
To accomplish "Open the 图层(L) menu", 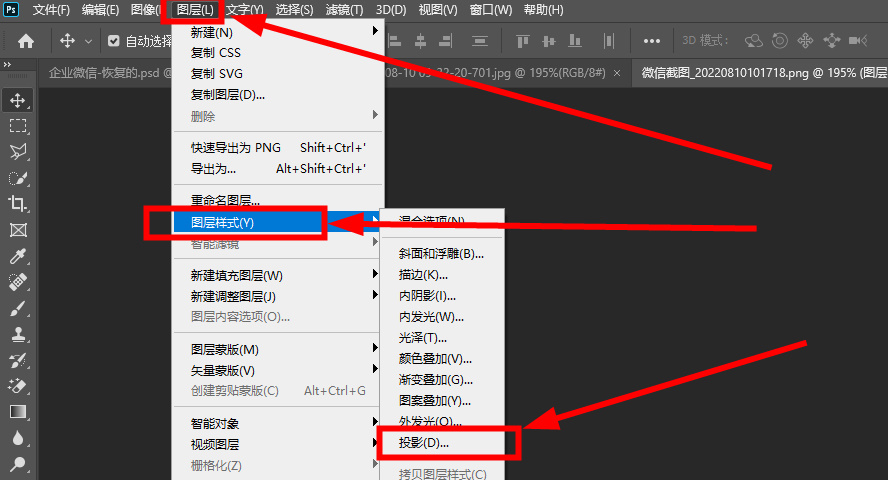I will point(195,10).
